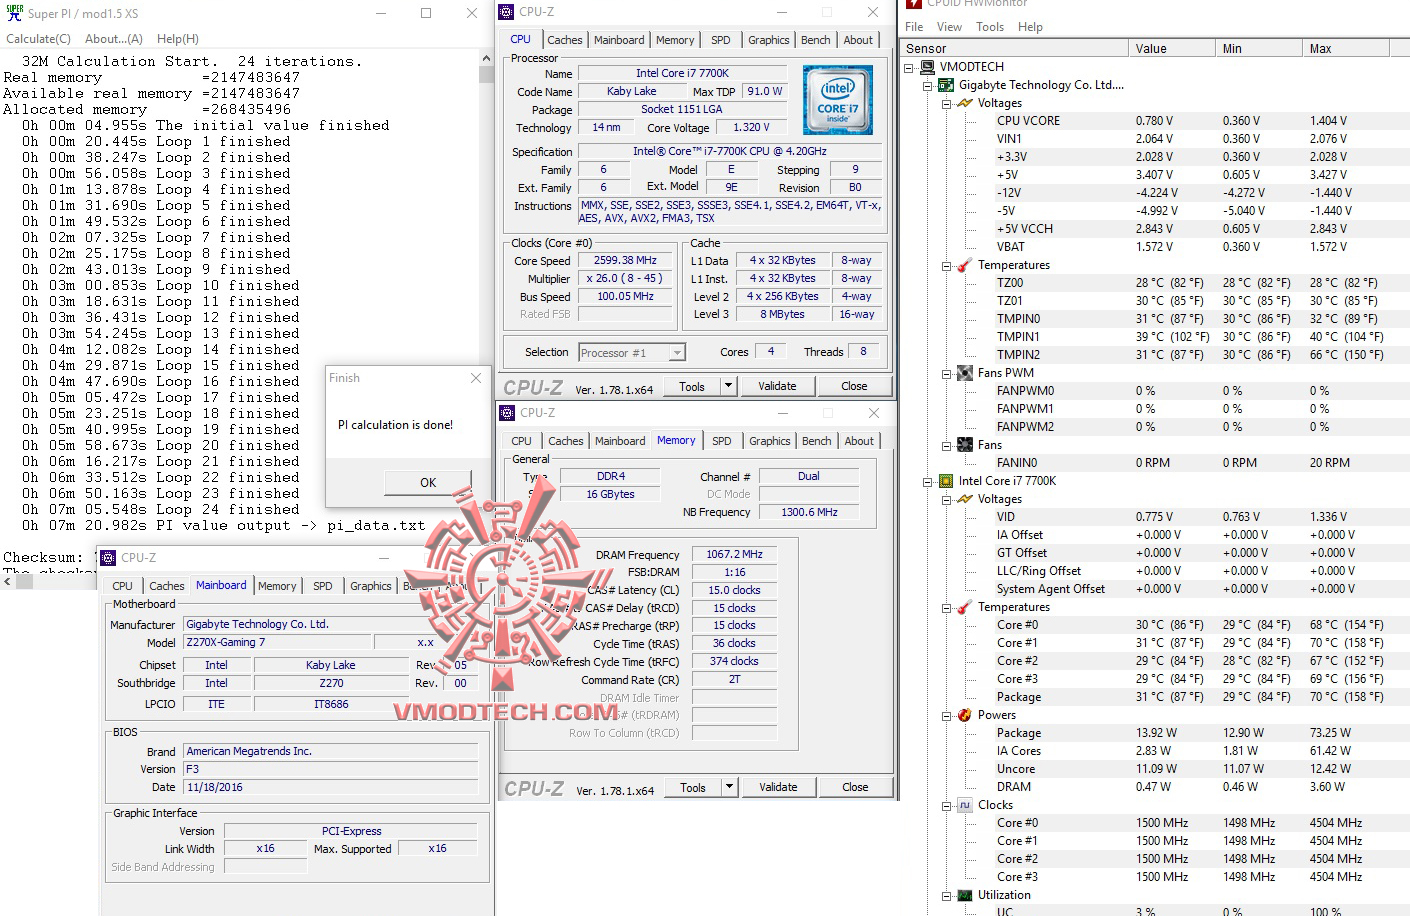Open the Tools dropdown arrow in CPU-Z
This screenshot has height=916, width=1410.
point(729,385)
